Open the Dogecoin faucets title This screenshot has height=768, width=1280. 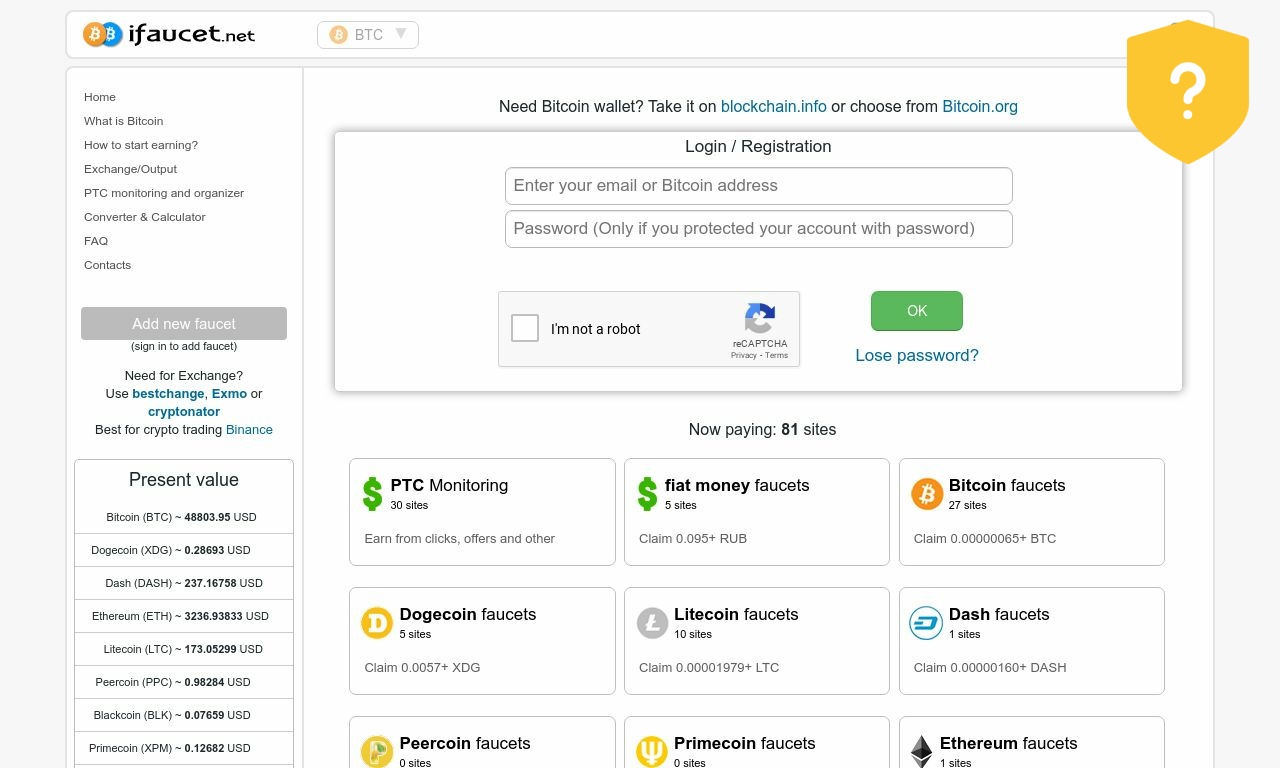[x=468, y=614]
